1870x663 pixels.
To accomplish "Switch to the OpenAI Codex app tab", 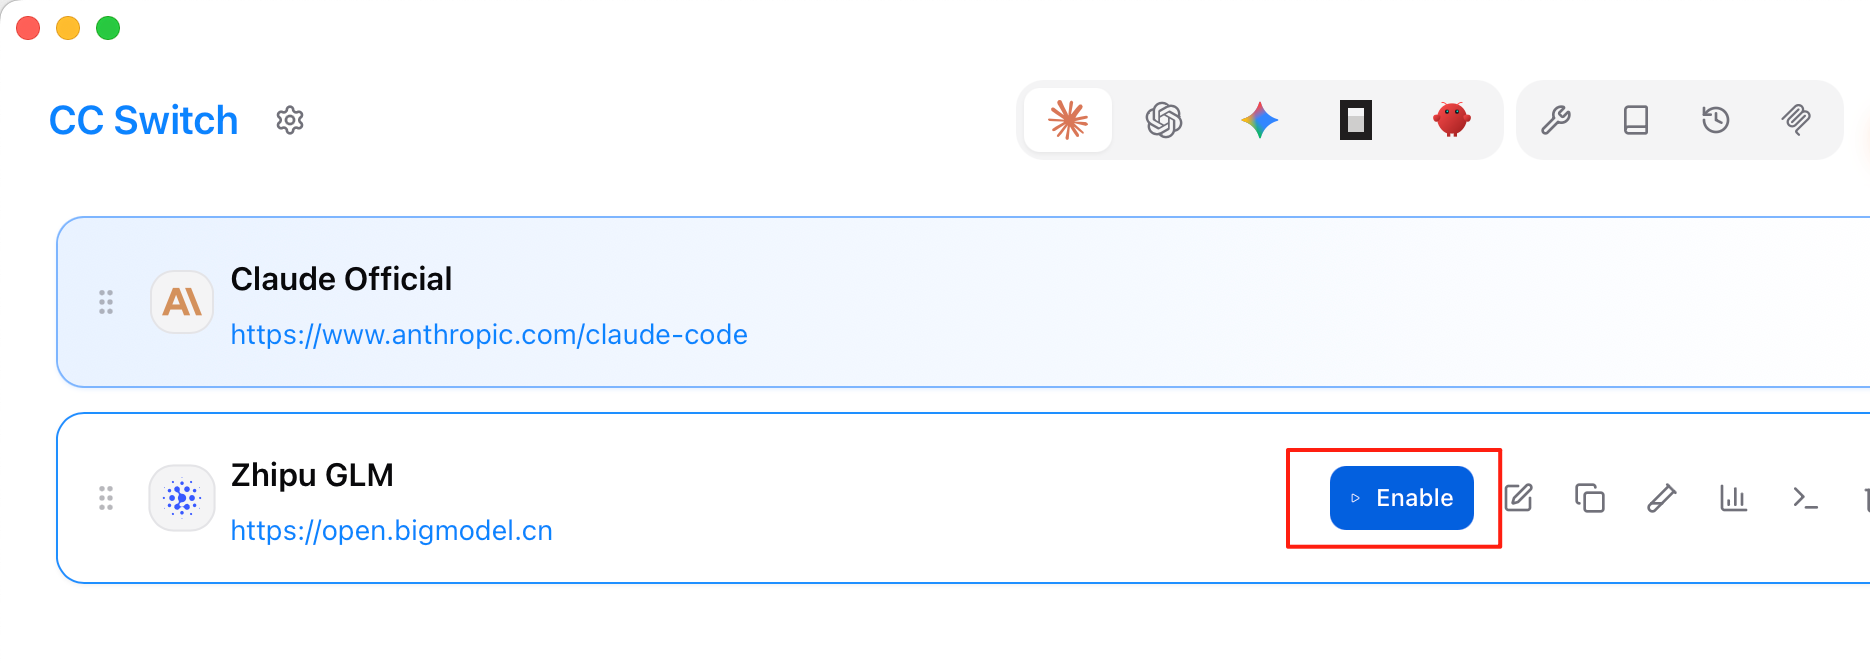I will click(x=1164, y=120).
